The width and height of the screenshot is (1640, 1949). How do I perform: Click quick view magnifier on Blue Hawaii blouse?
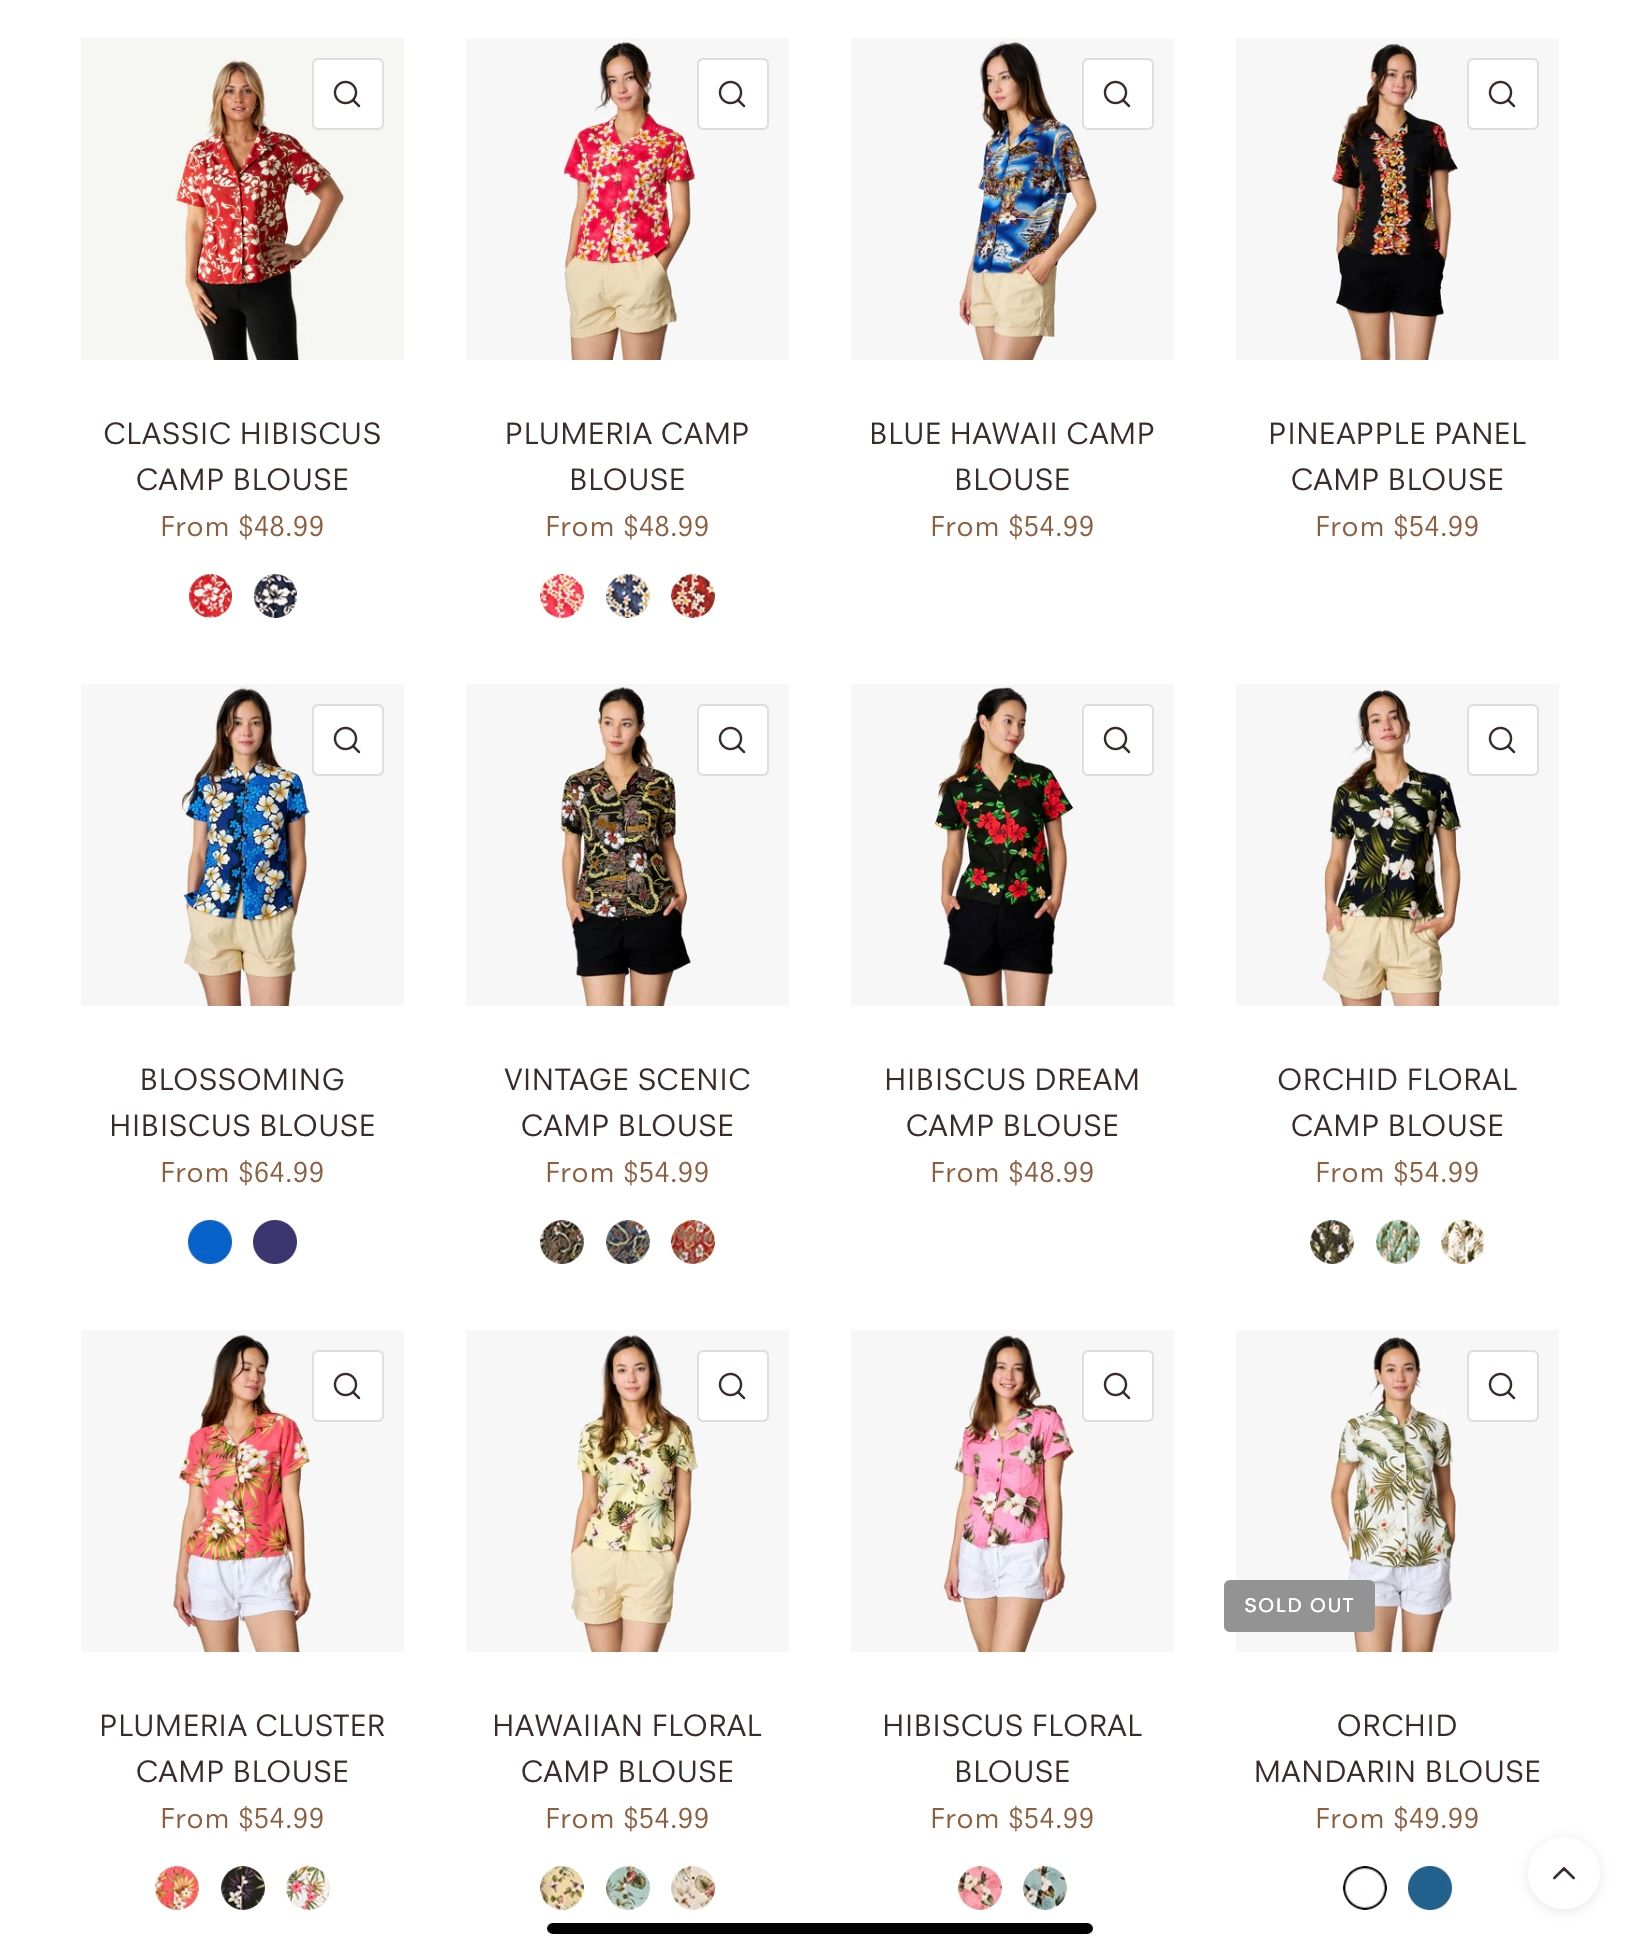point(1117,94)
